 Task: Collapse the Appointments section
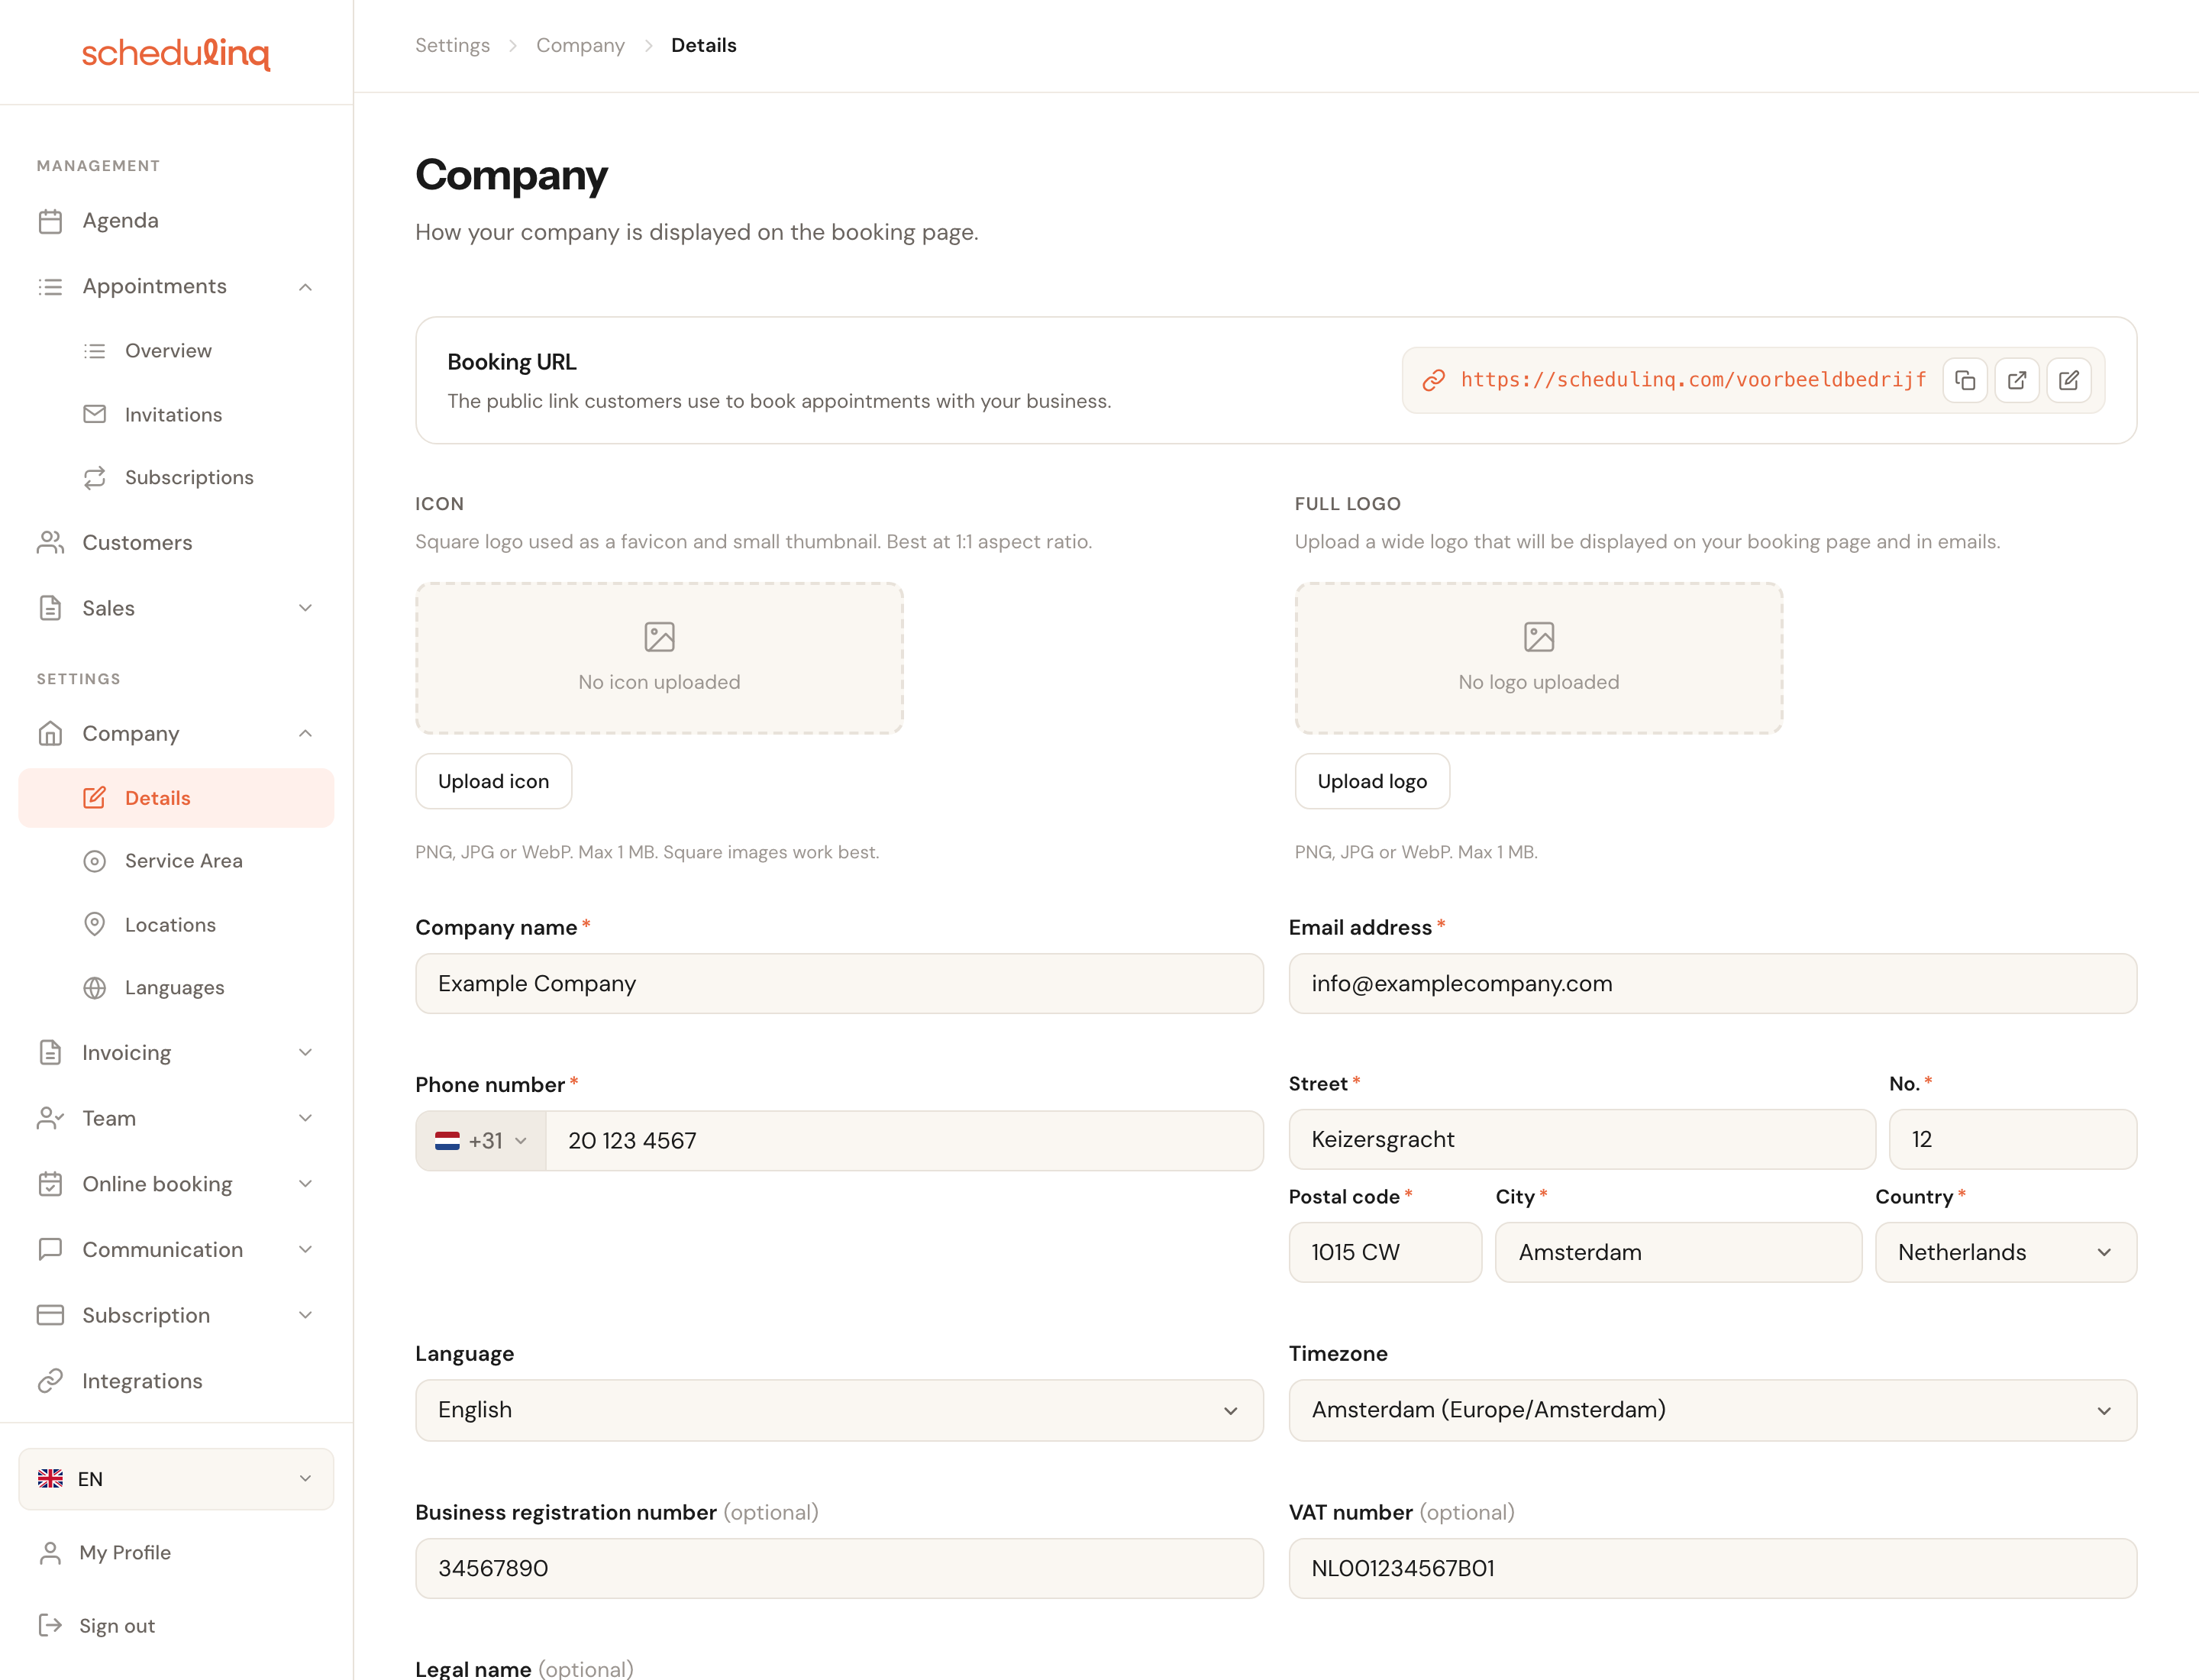(305, 287)
